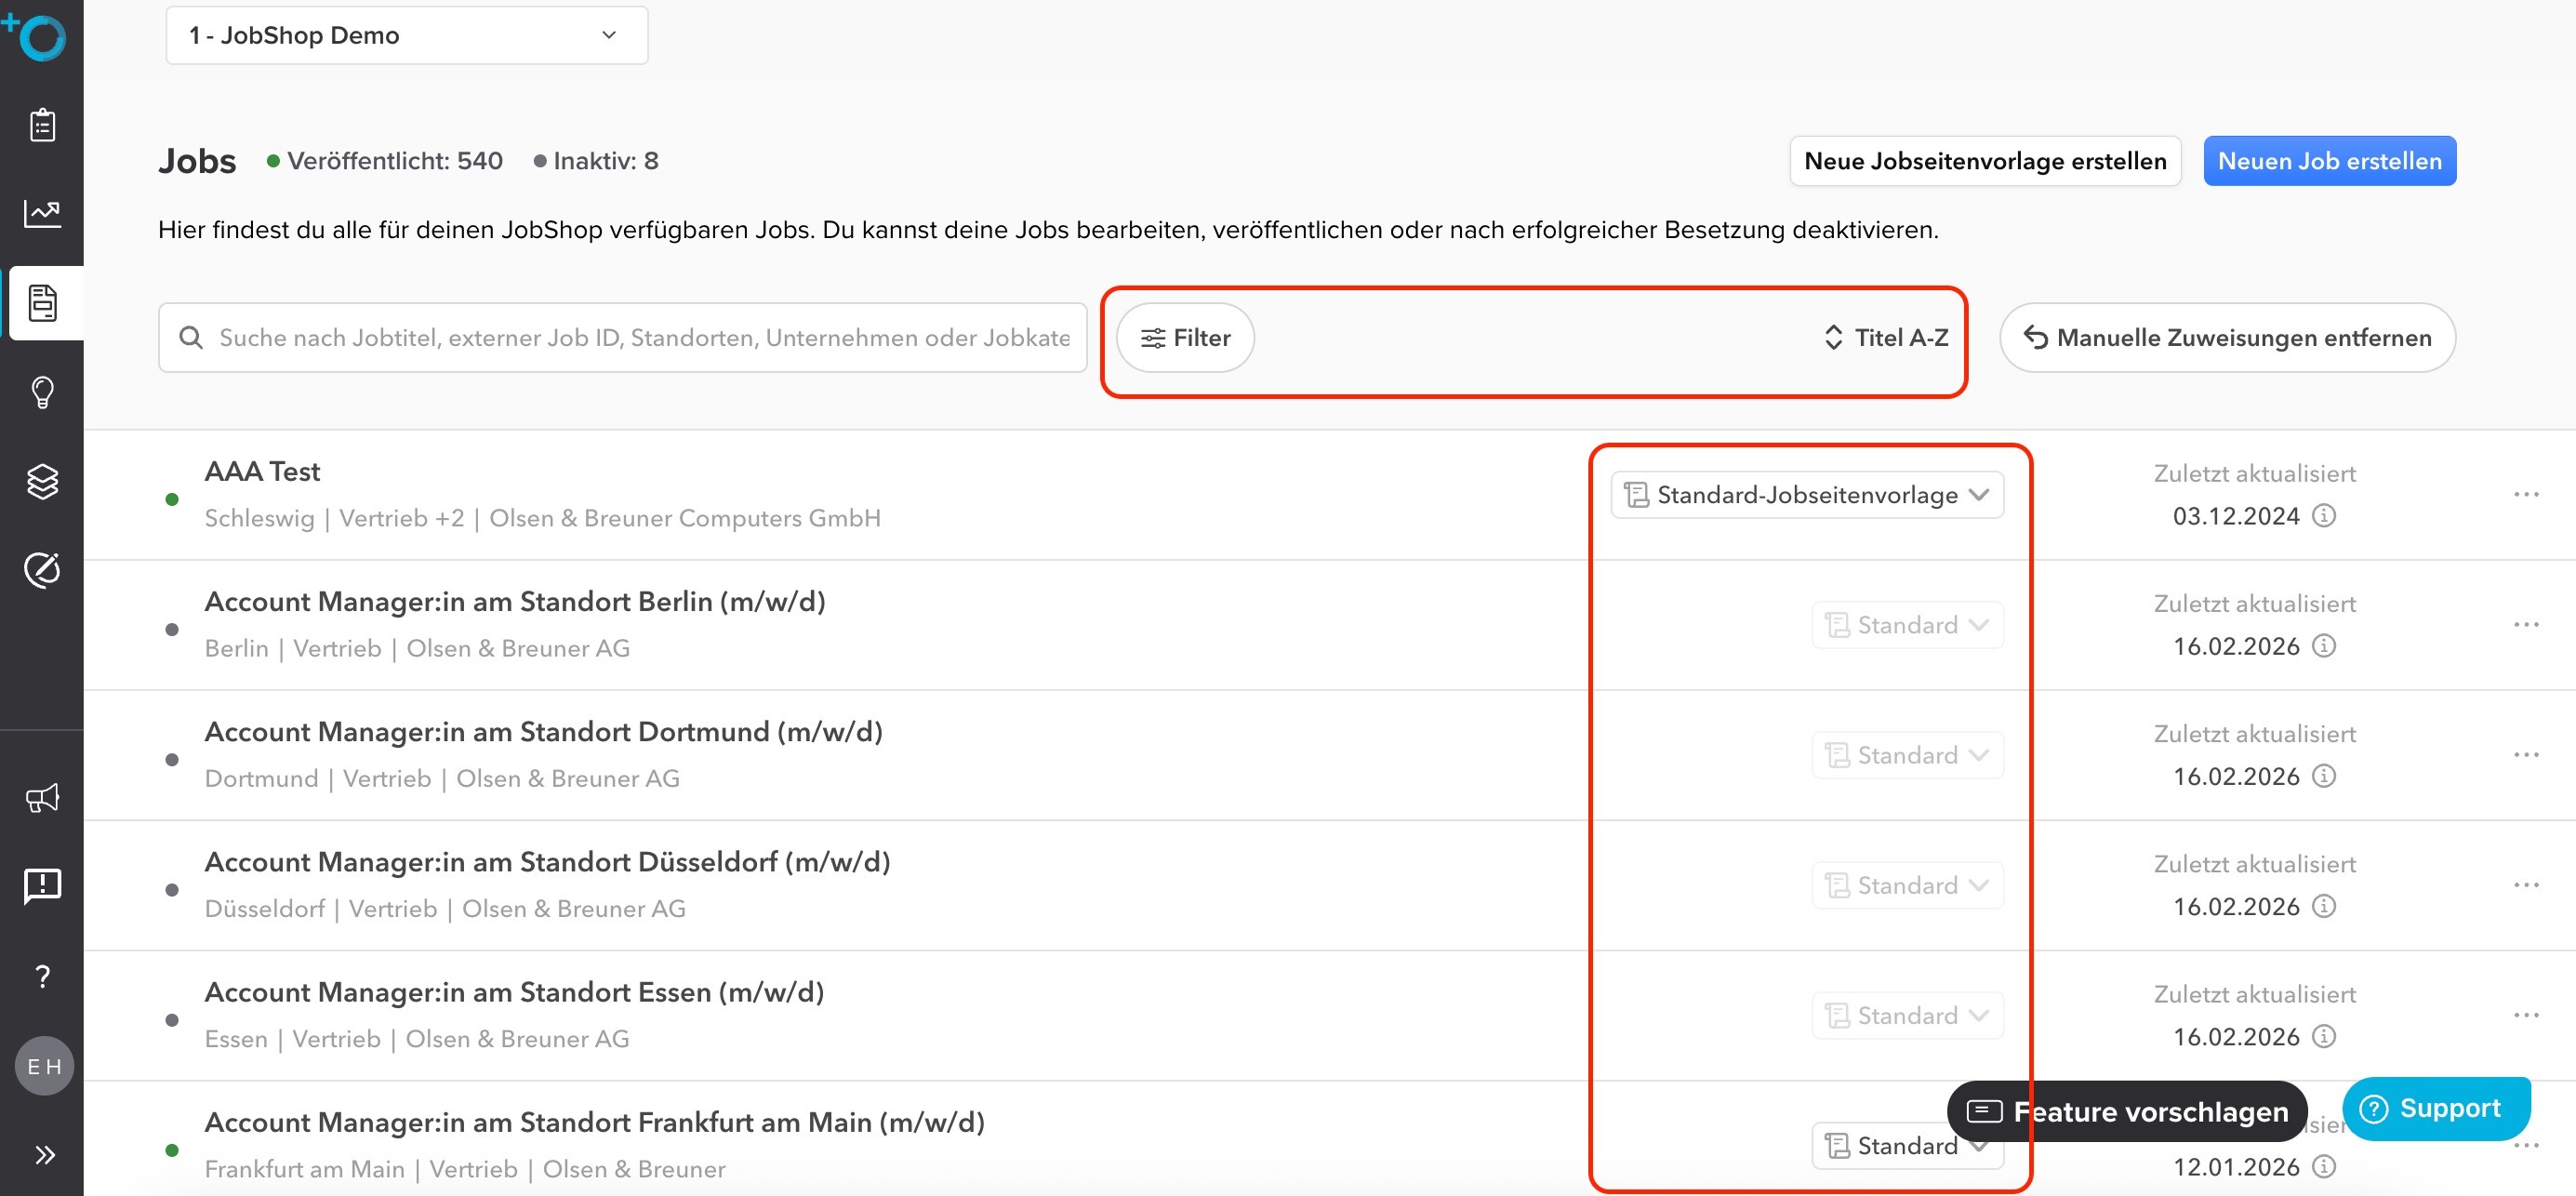The height and width of the screenshot is (1196, 2576).
Task: Open the EH user avatar
Action: point(44,1066)
